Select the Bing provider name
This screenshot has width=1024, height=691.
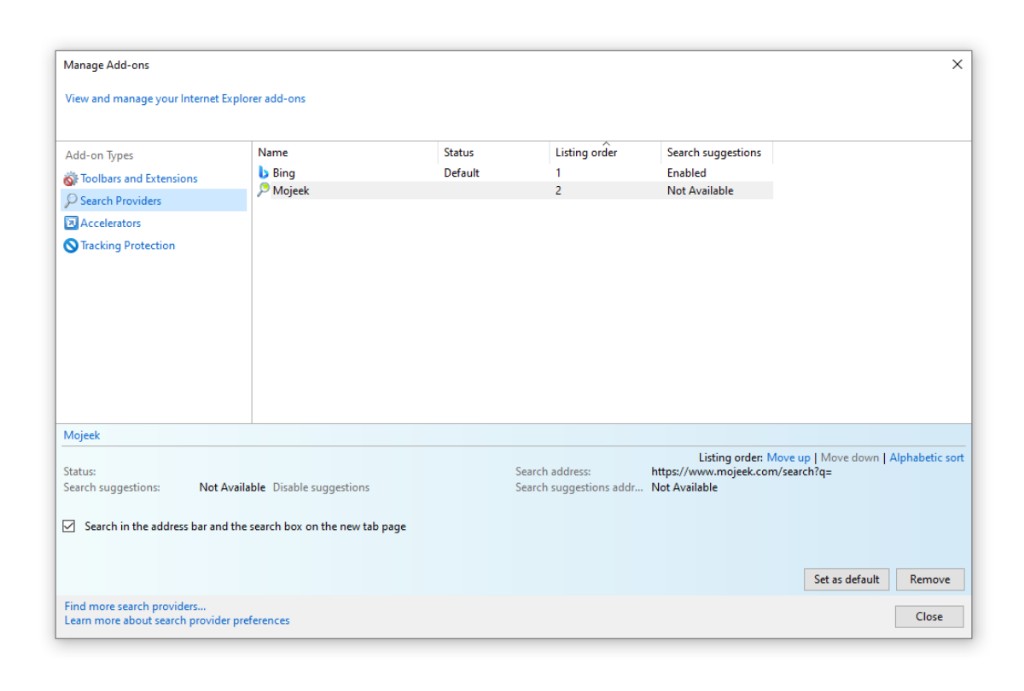tap(283, 172)
